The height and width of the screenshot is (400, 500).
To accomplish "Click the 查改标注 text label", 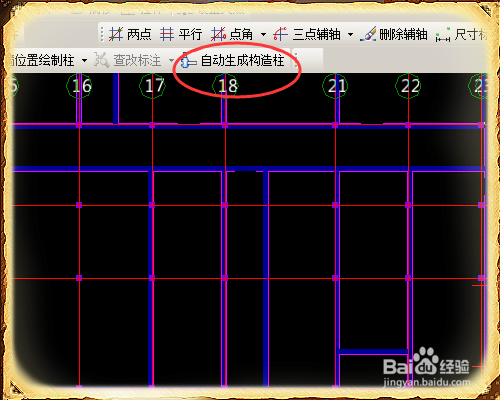I will pos(137,60).
